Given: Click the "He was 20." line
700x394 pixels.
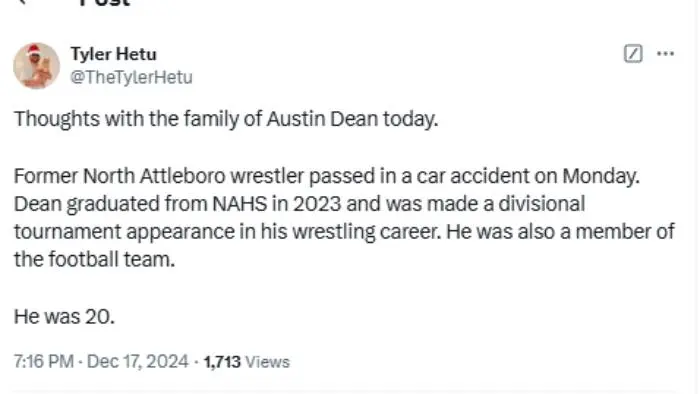Looking at the screenshot, I should click(64, 317).
